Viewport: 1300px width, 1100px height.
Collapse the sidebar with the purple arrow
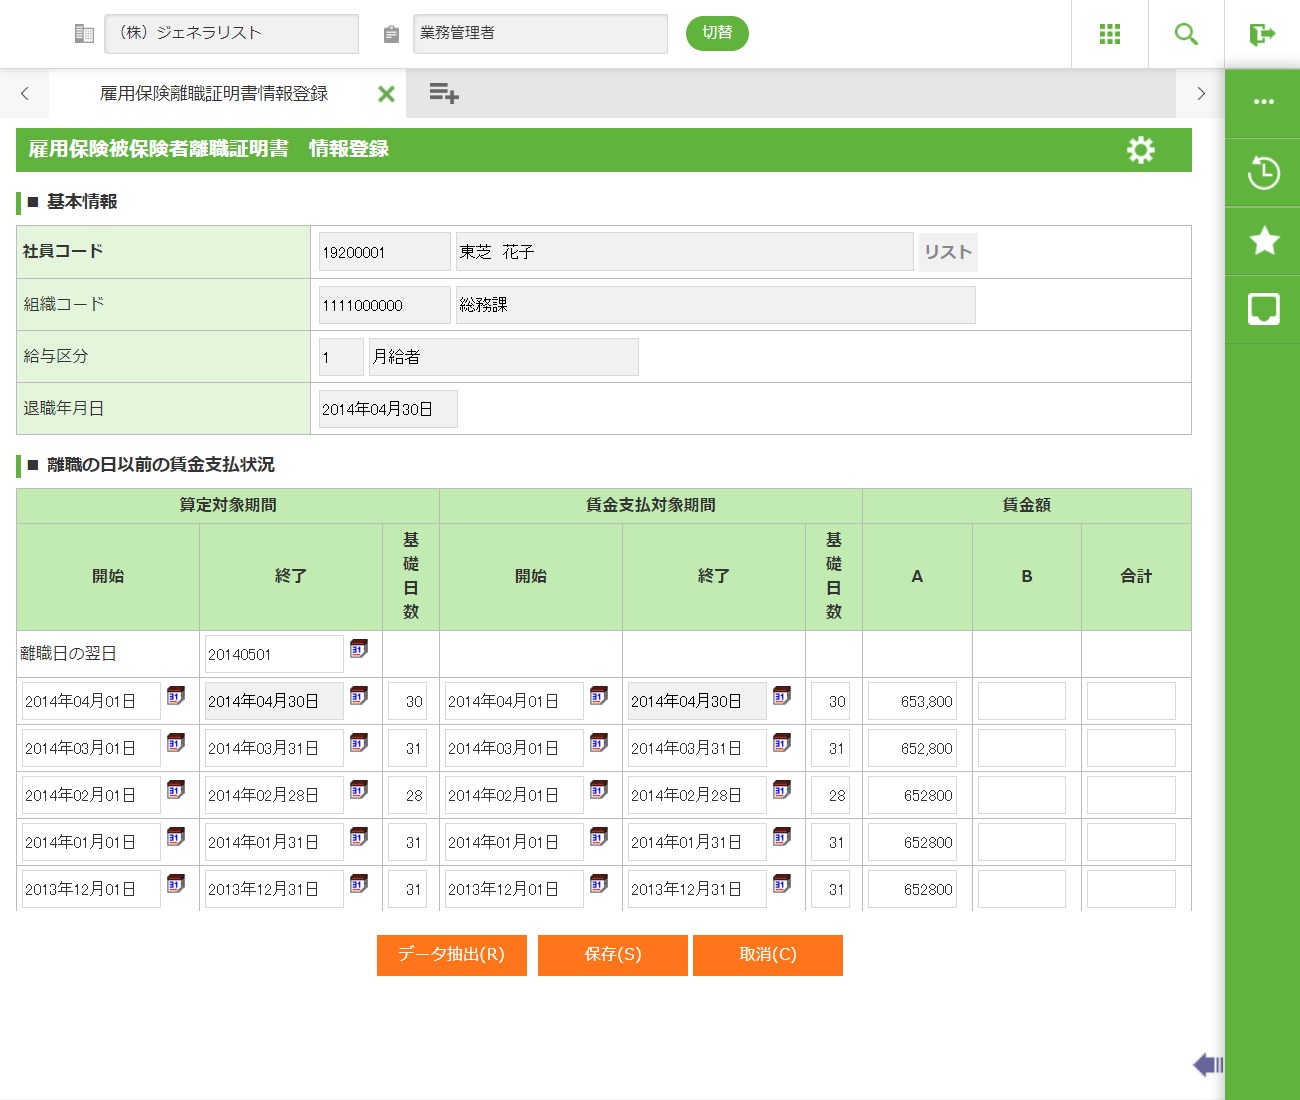[1207, 1065]
